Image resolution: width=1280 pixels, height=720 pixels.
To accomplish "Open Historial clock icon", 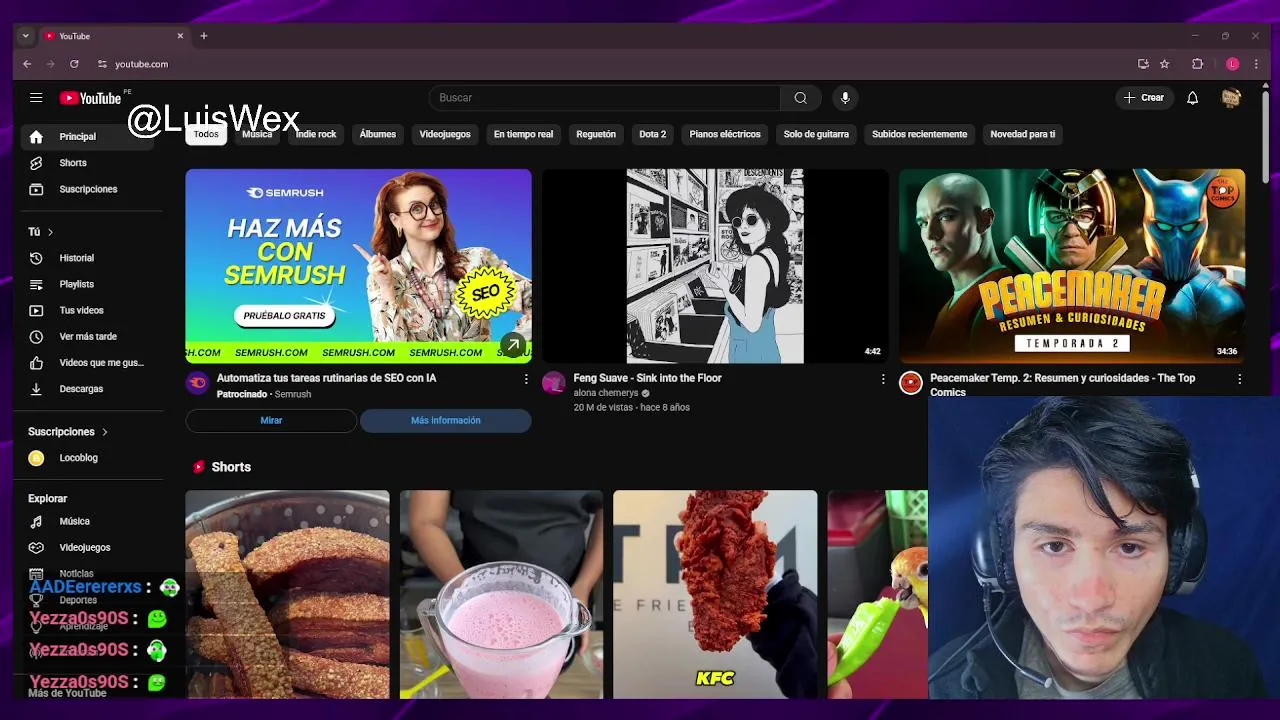I will click(36, 258).
